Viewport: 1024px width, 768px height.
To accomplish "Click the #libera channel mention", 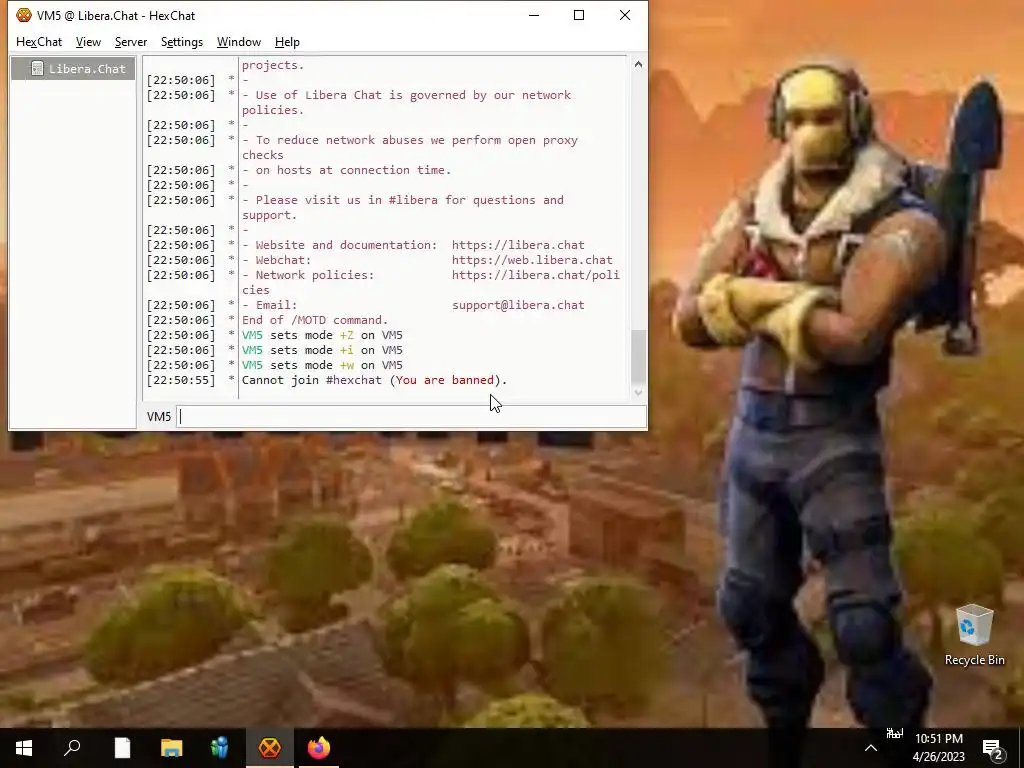I will (x=413, y=200).
